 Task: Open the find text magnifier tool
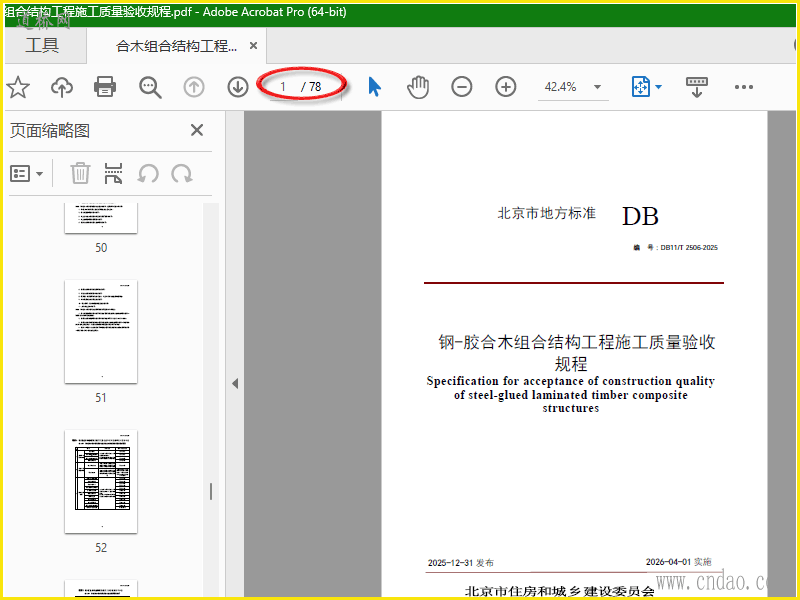pyautogui.click(x=150, y=87)
